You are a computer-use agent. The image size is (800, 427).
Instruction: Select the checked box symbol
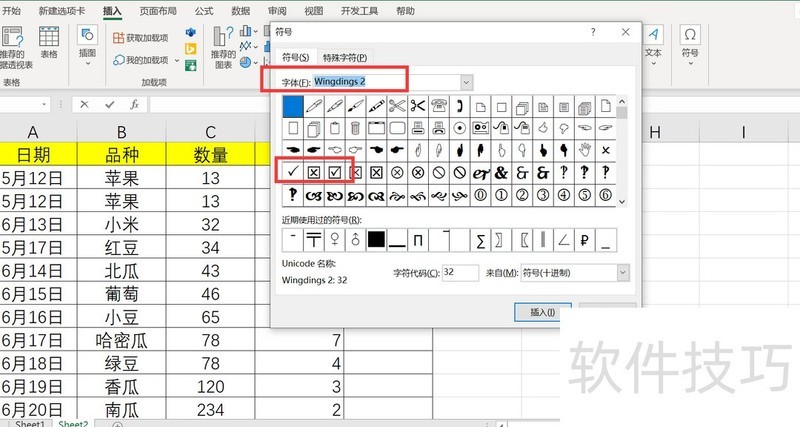[x=335, y=172]
